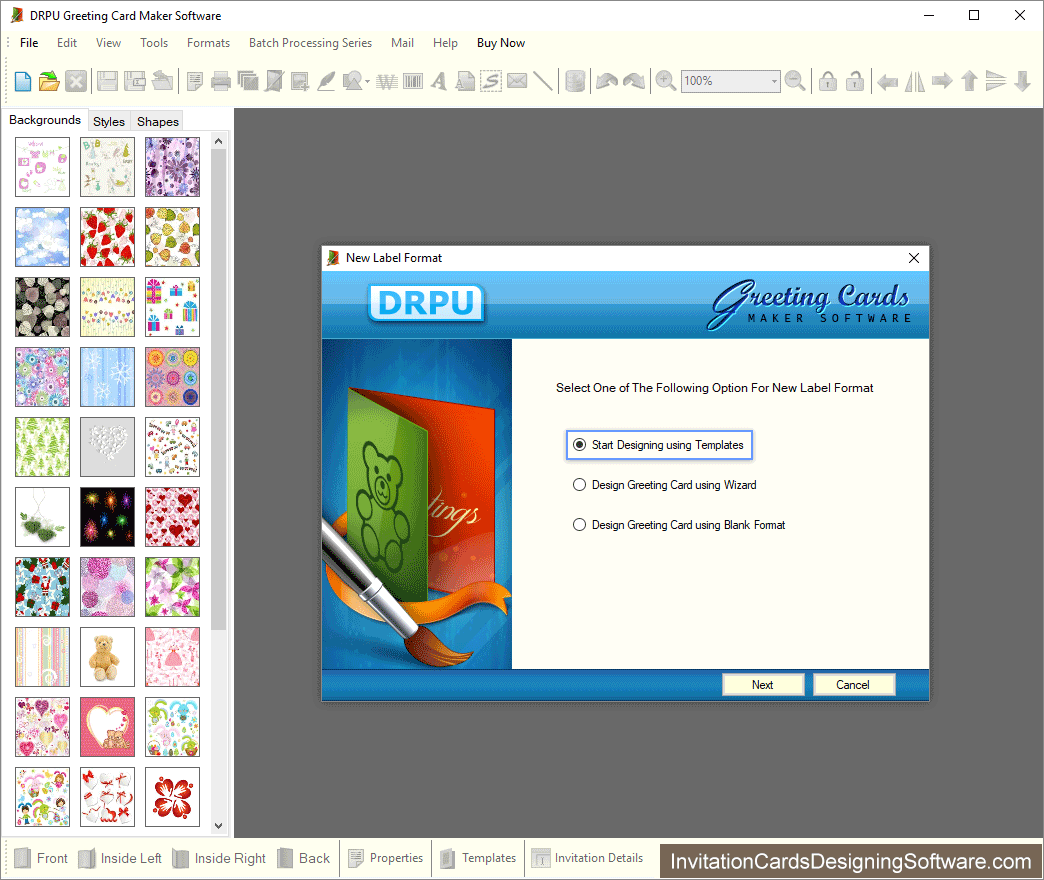The width and height of the screenshot is (1044, 880).
Task: Click the Inside Right page button
Action: pos(219,858)
